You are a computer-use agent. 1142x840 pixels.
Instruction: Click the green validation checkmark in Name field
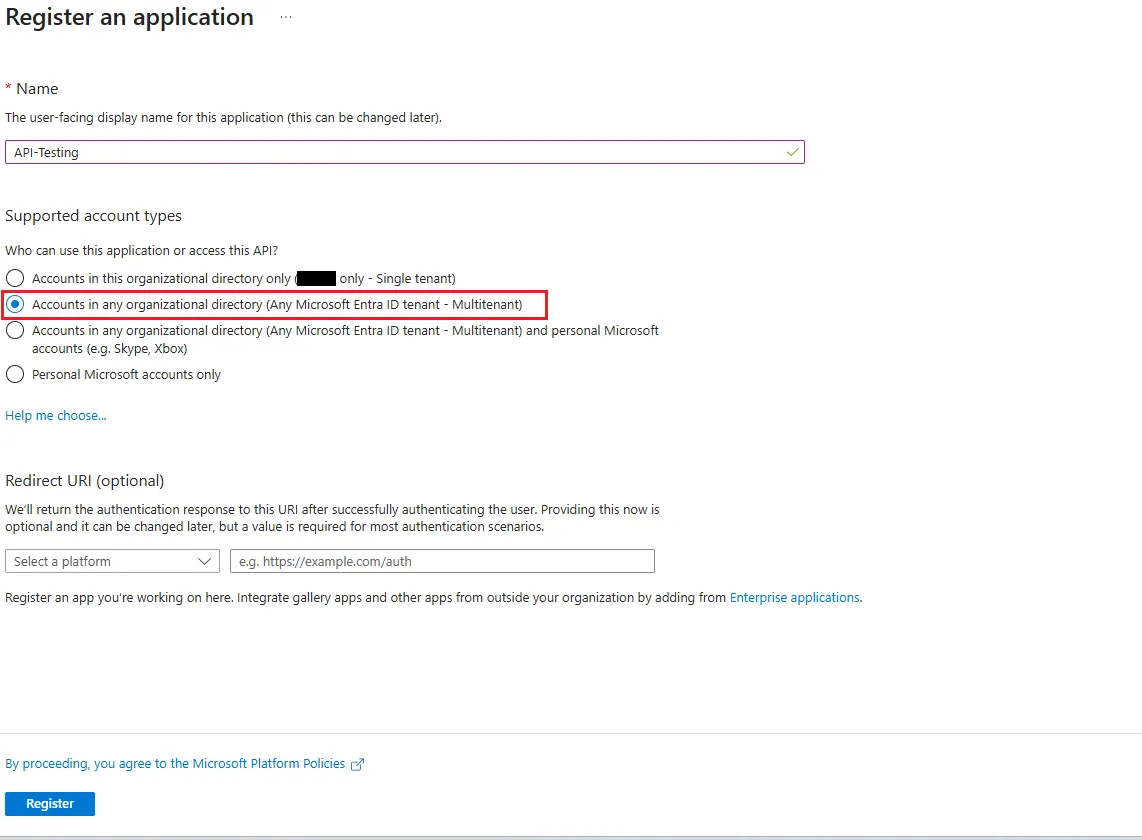(x=791, y=152)
